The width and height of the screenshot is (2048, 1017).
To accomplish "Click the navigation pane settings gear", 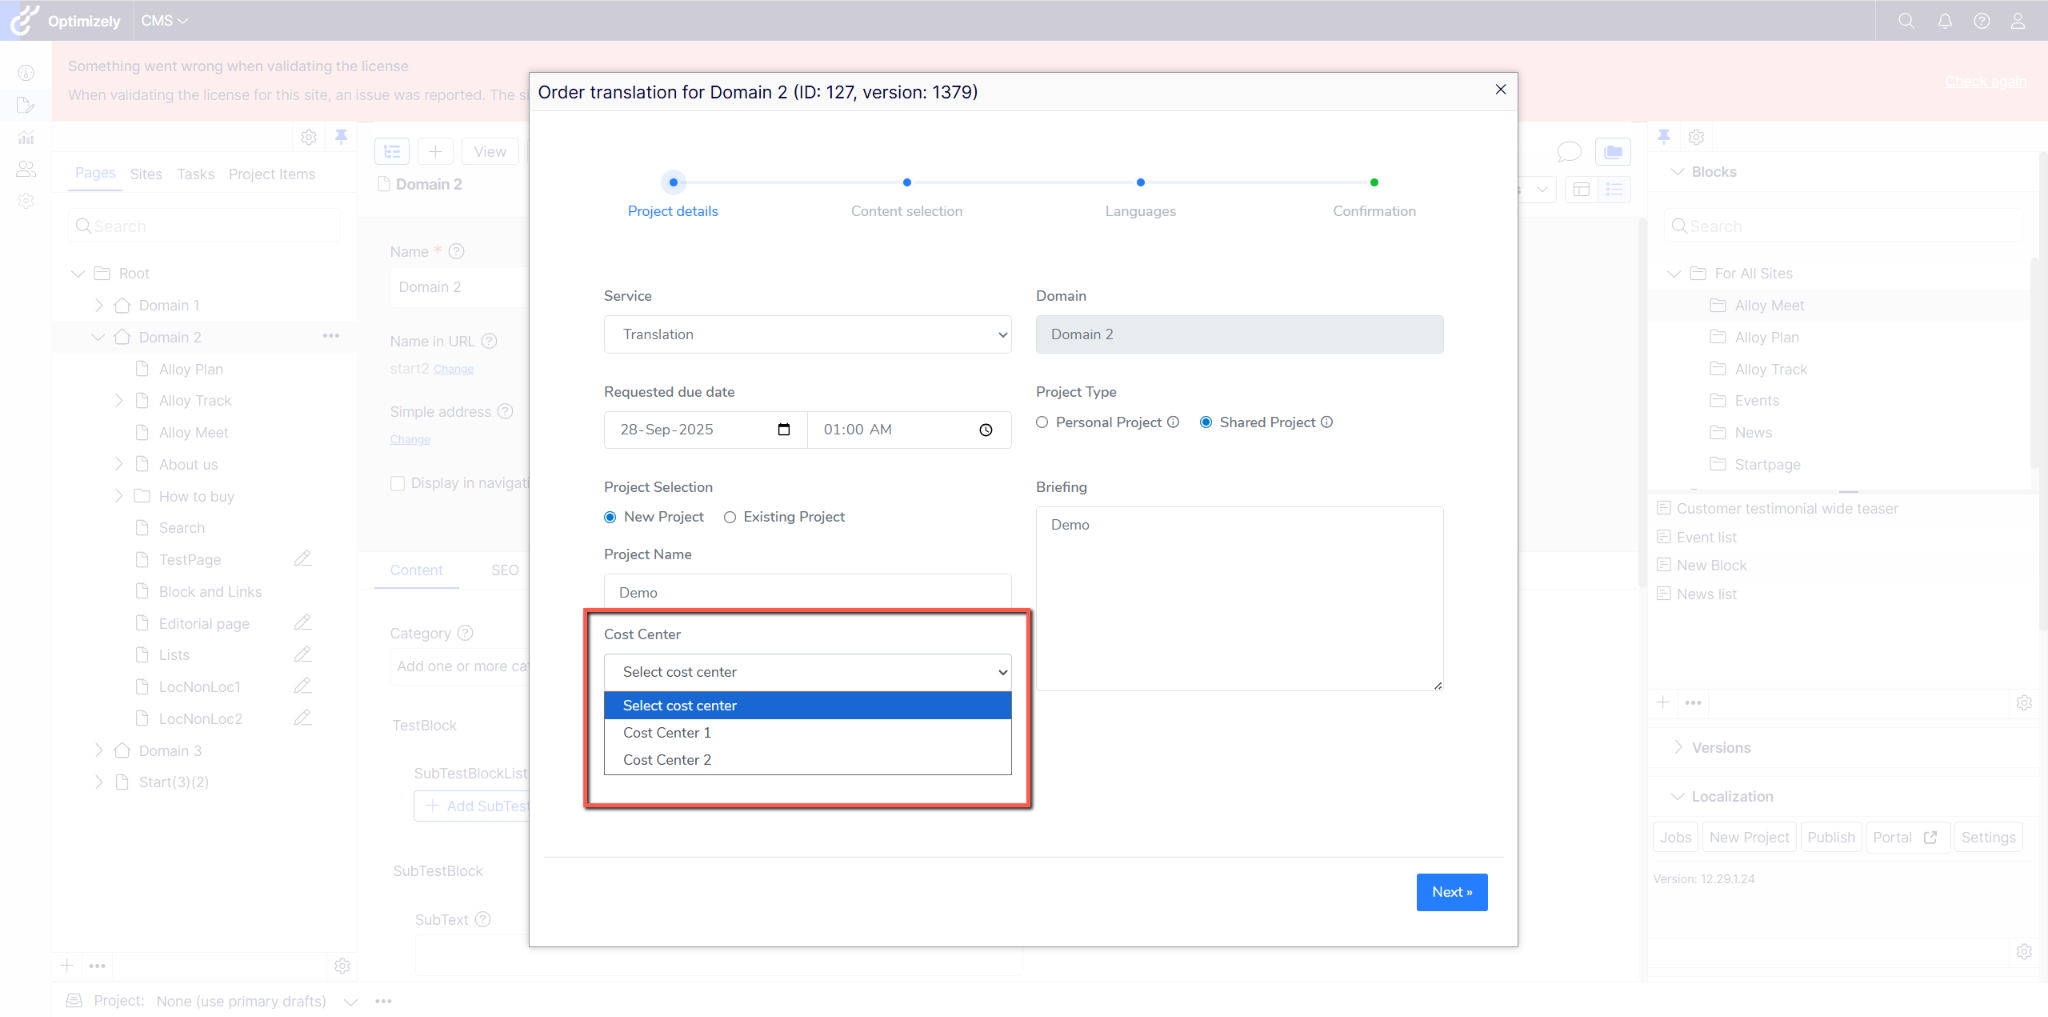I will [309, 137].
